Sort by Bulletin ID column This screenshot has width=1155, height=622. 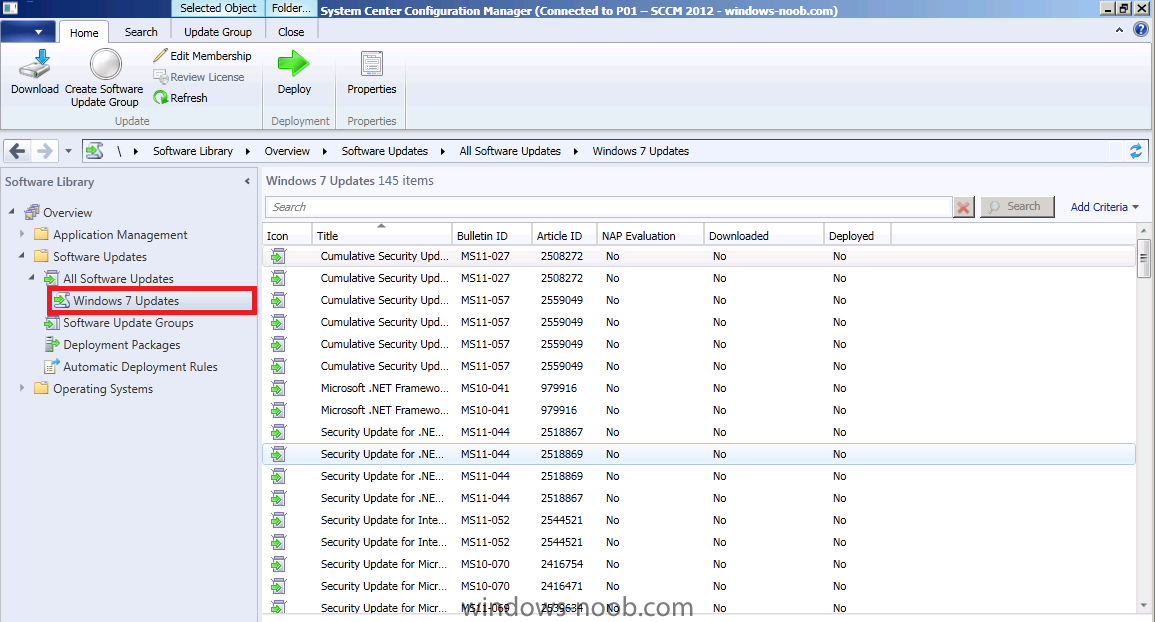pos(491,236)
